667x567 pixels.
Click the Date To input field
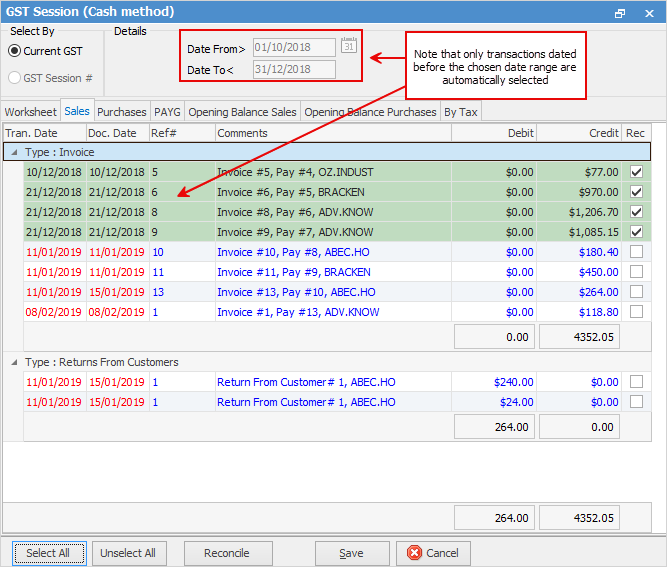pos(294,69)
